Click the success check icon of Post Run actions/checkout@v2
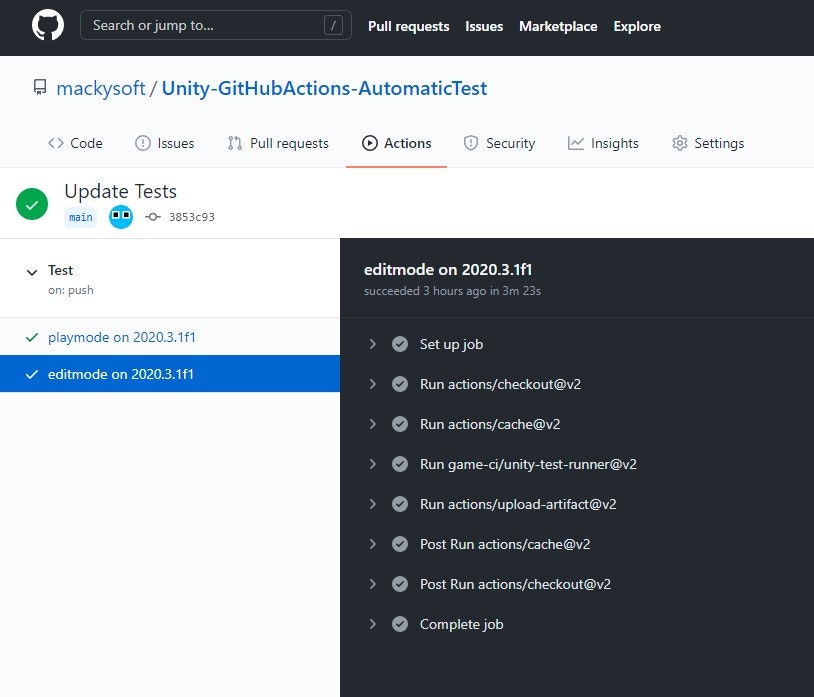 (x=400, y=583)
